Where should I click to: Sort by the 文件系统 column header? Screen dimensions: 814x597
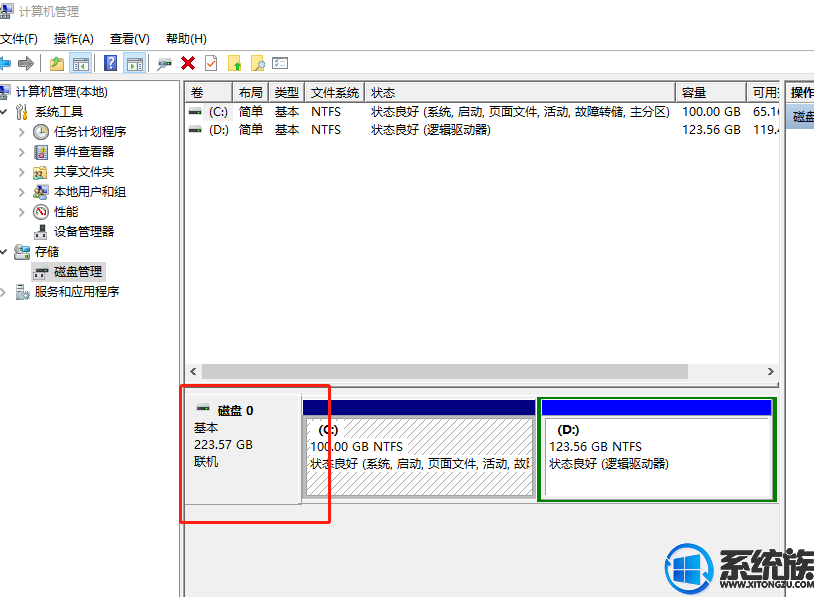pyautogui.click(x=335, y=93)
